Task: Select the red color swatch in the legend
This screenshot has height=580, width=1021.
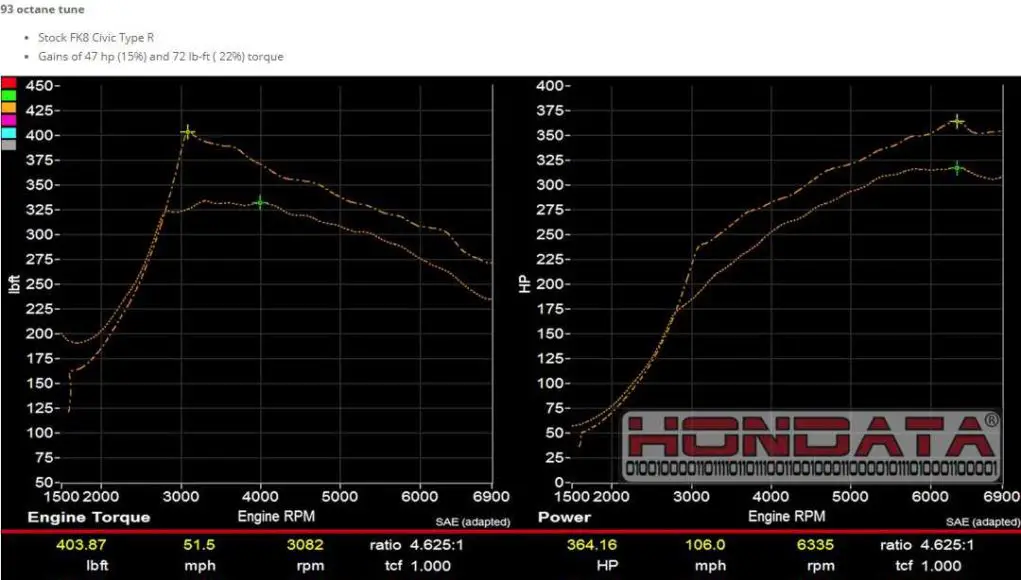Action: (x=8, y=84)
